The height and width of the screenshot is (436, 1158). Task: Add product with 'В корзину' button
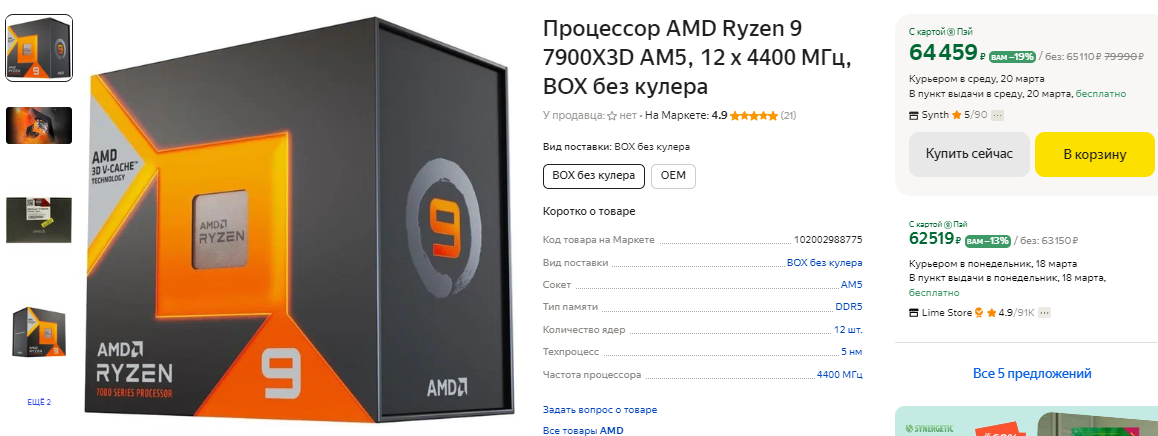pyautogui.click(x=1094, y=154)
